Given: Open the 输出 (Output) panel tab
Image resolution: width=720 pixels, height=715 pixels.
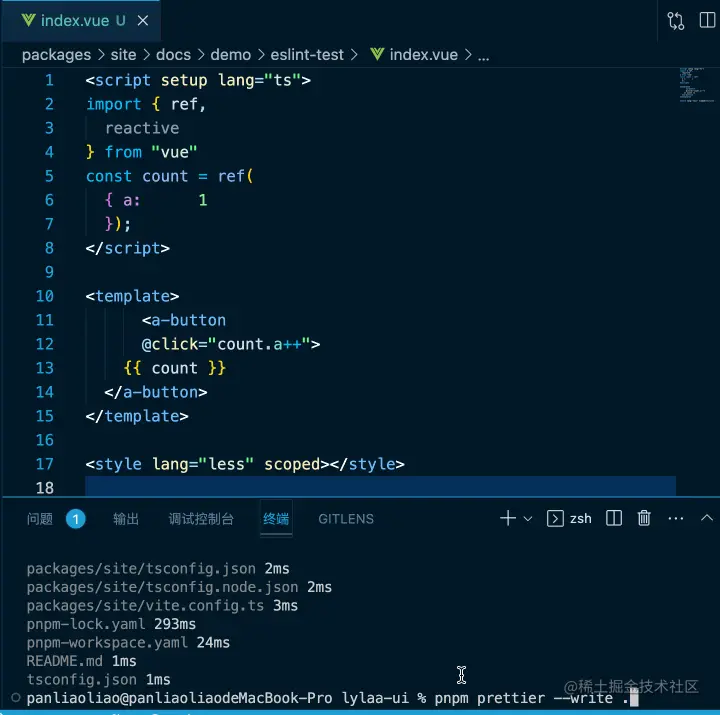Looking at the screenshot, I should (x=126, y=519).
